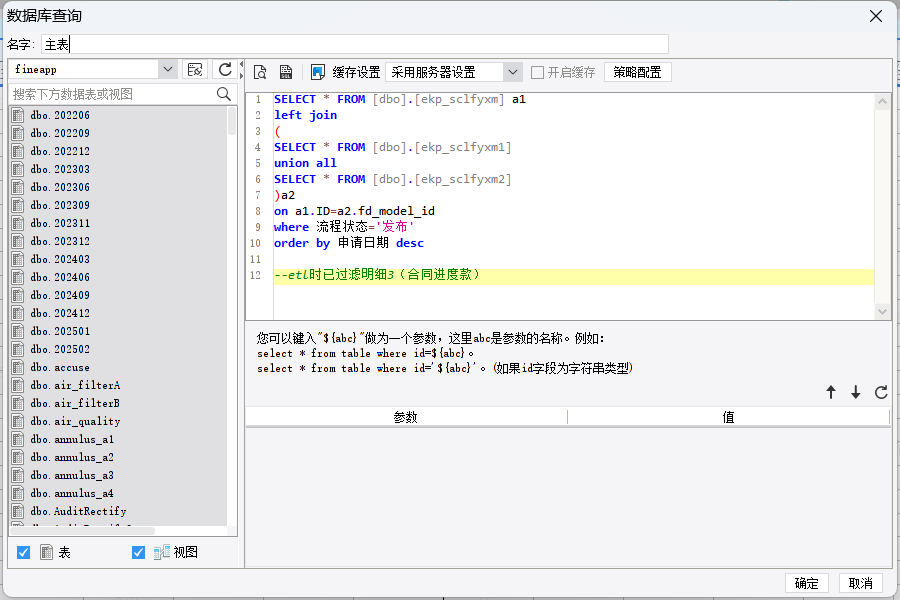This screenshot has height=600, width=900.
Task: Click SQL line with ekp_sclfyxm1
Action: point(393,147)
